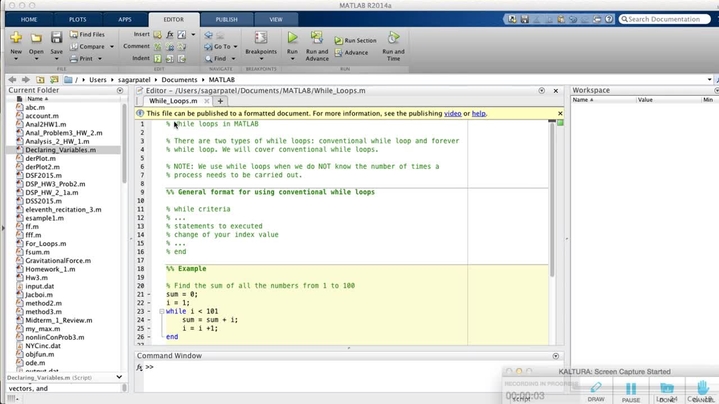The image size is (719, 404).
Task: Click the Help question mark icon
Action: click(609, 19)
